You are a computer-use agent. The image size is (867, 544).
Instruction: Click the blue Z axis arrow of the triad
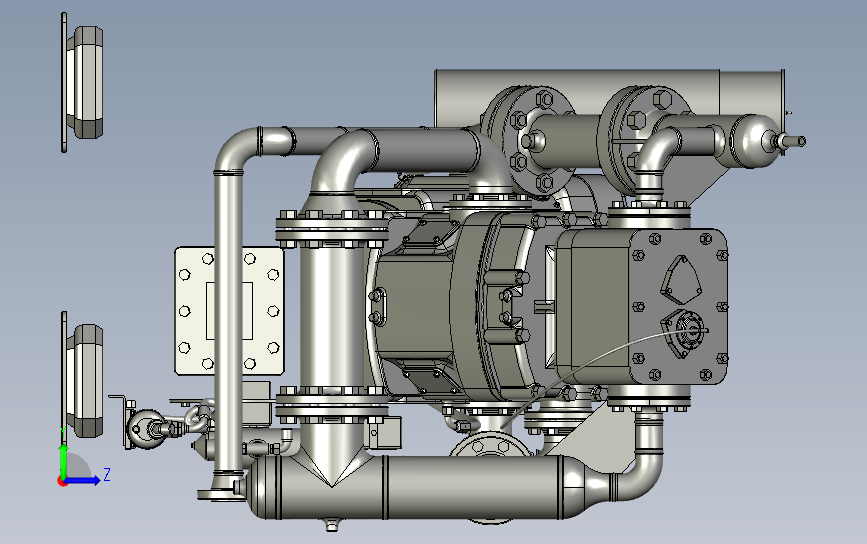tap(84, 480)
